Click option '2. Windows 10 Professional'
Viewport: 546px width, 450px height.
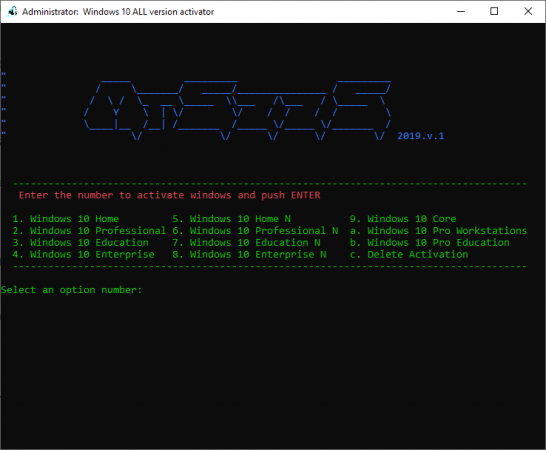coord(89,231)
